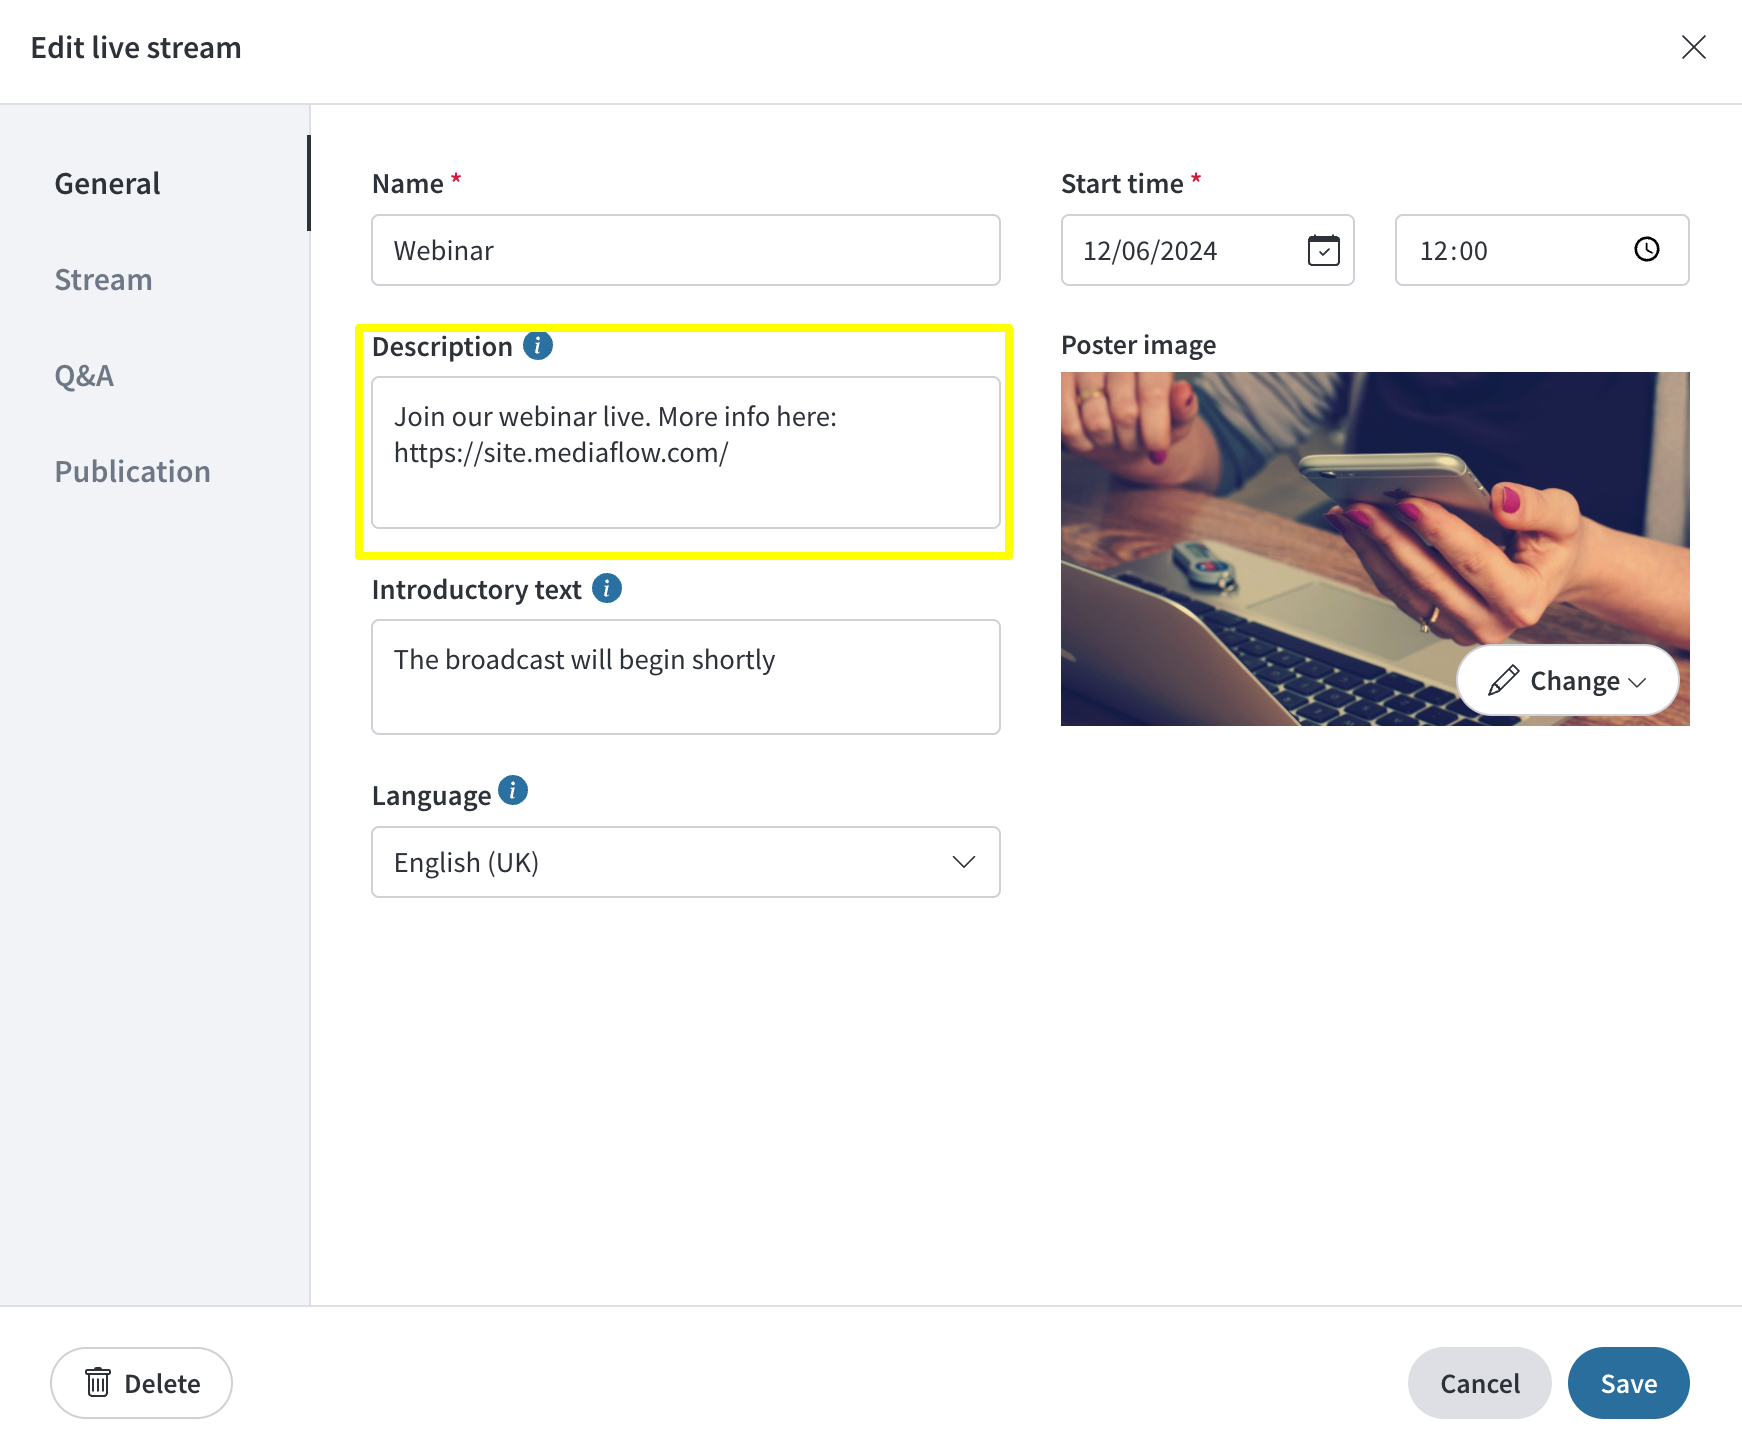Open the calendar date picker icon
Screen dimensions: 1742x1454
1323,250
